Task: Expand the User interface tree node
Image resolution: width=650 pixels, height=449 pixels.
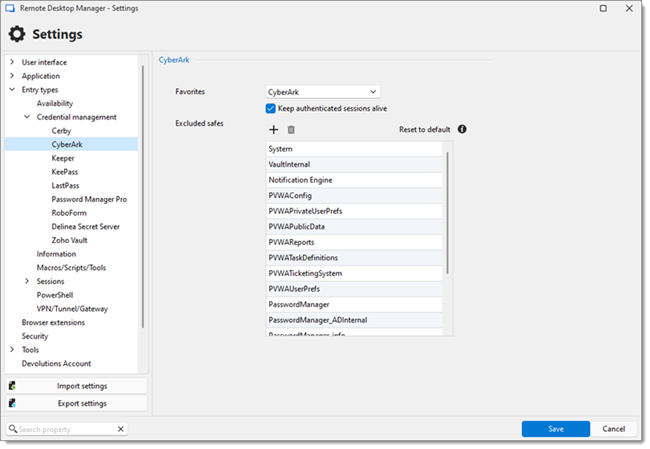Action: (12, 62)
